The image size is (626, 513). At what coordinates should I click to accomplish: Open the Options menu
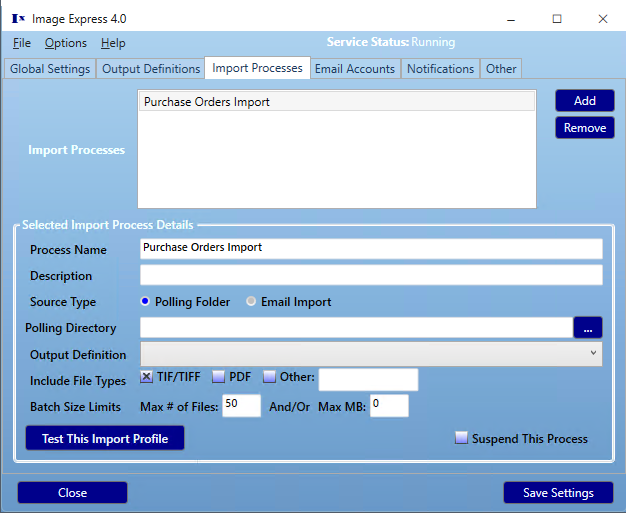click(x=65, y=43)
